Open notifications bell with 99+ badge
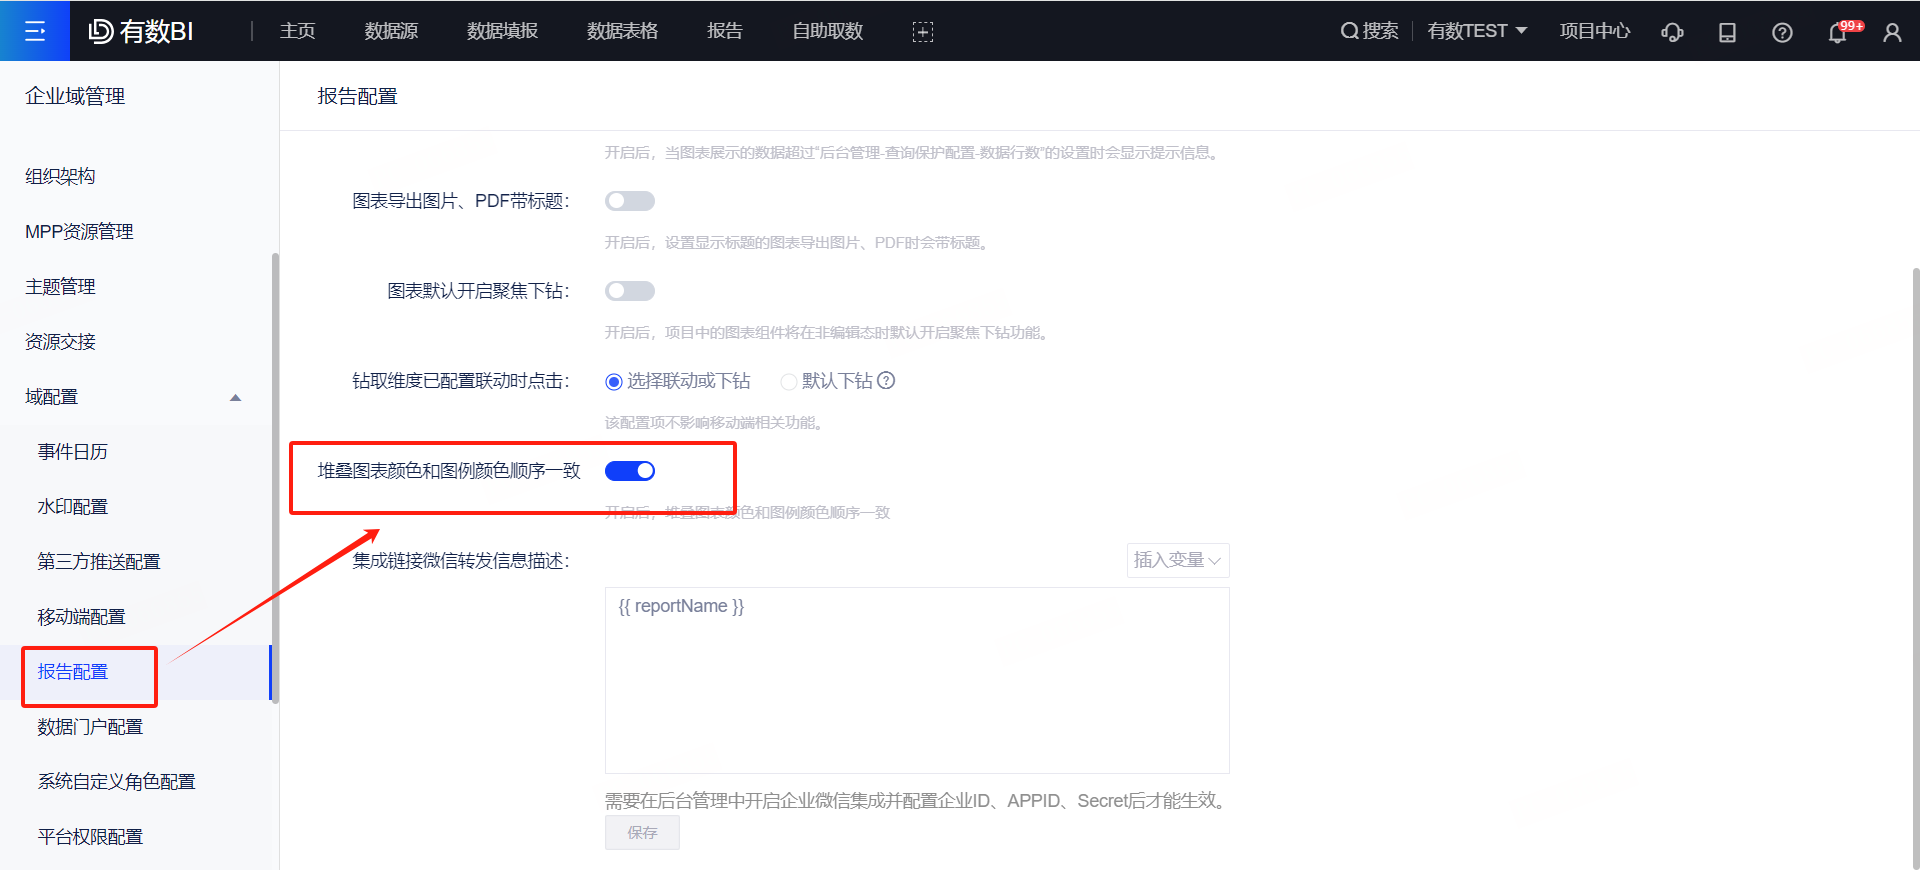 click(x=1838, y=32)
